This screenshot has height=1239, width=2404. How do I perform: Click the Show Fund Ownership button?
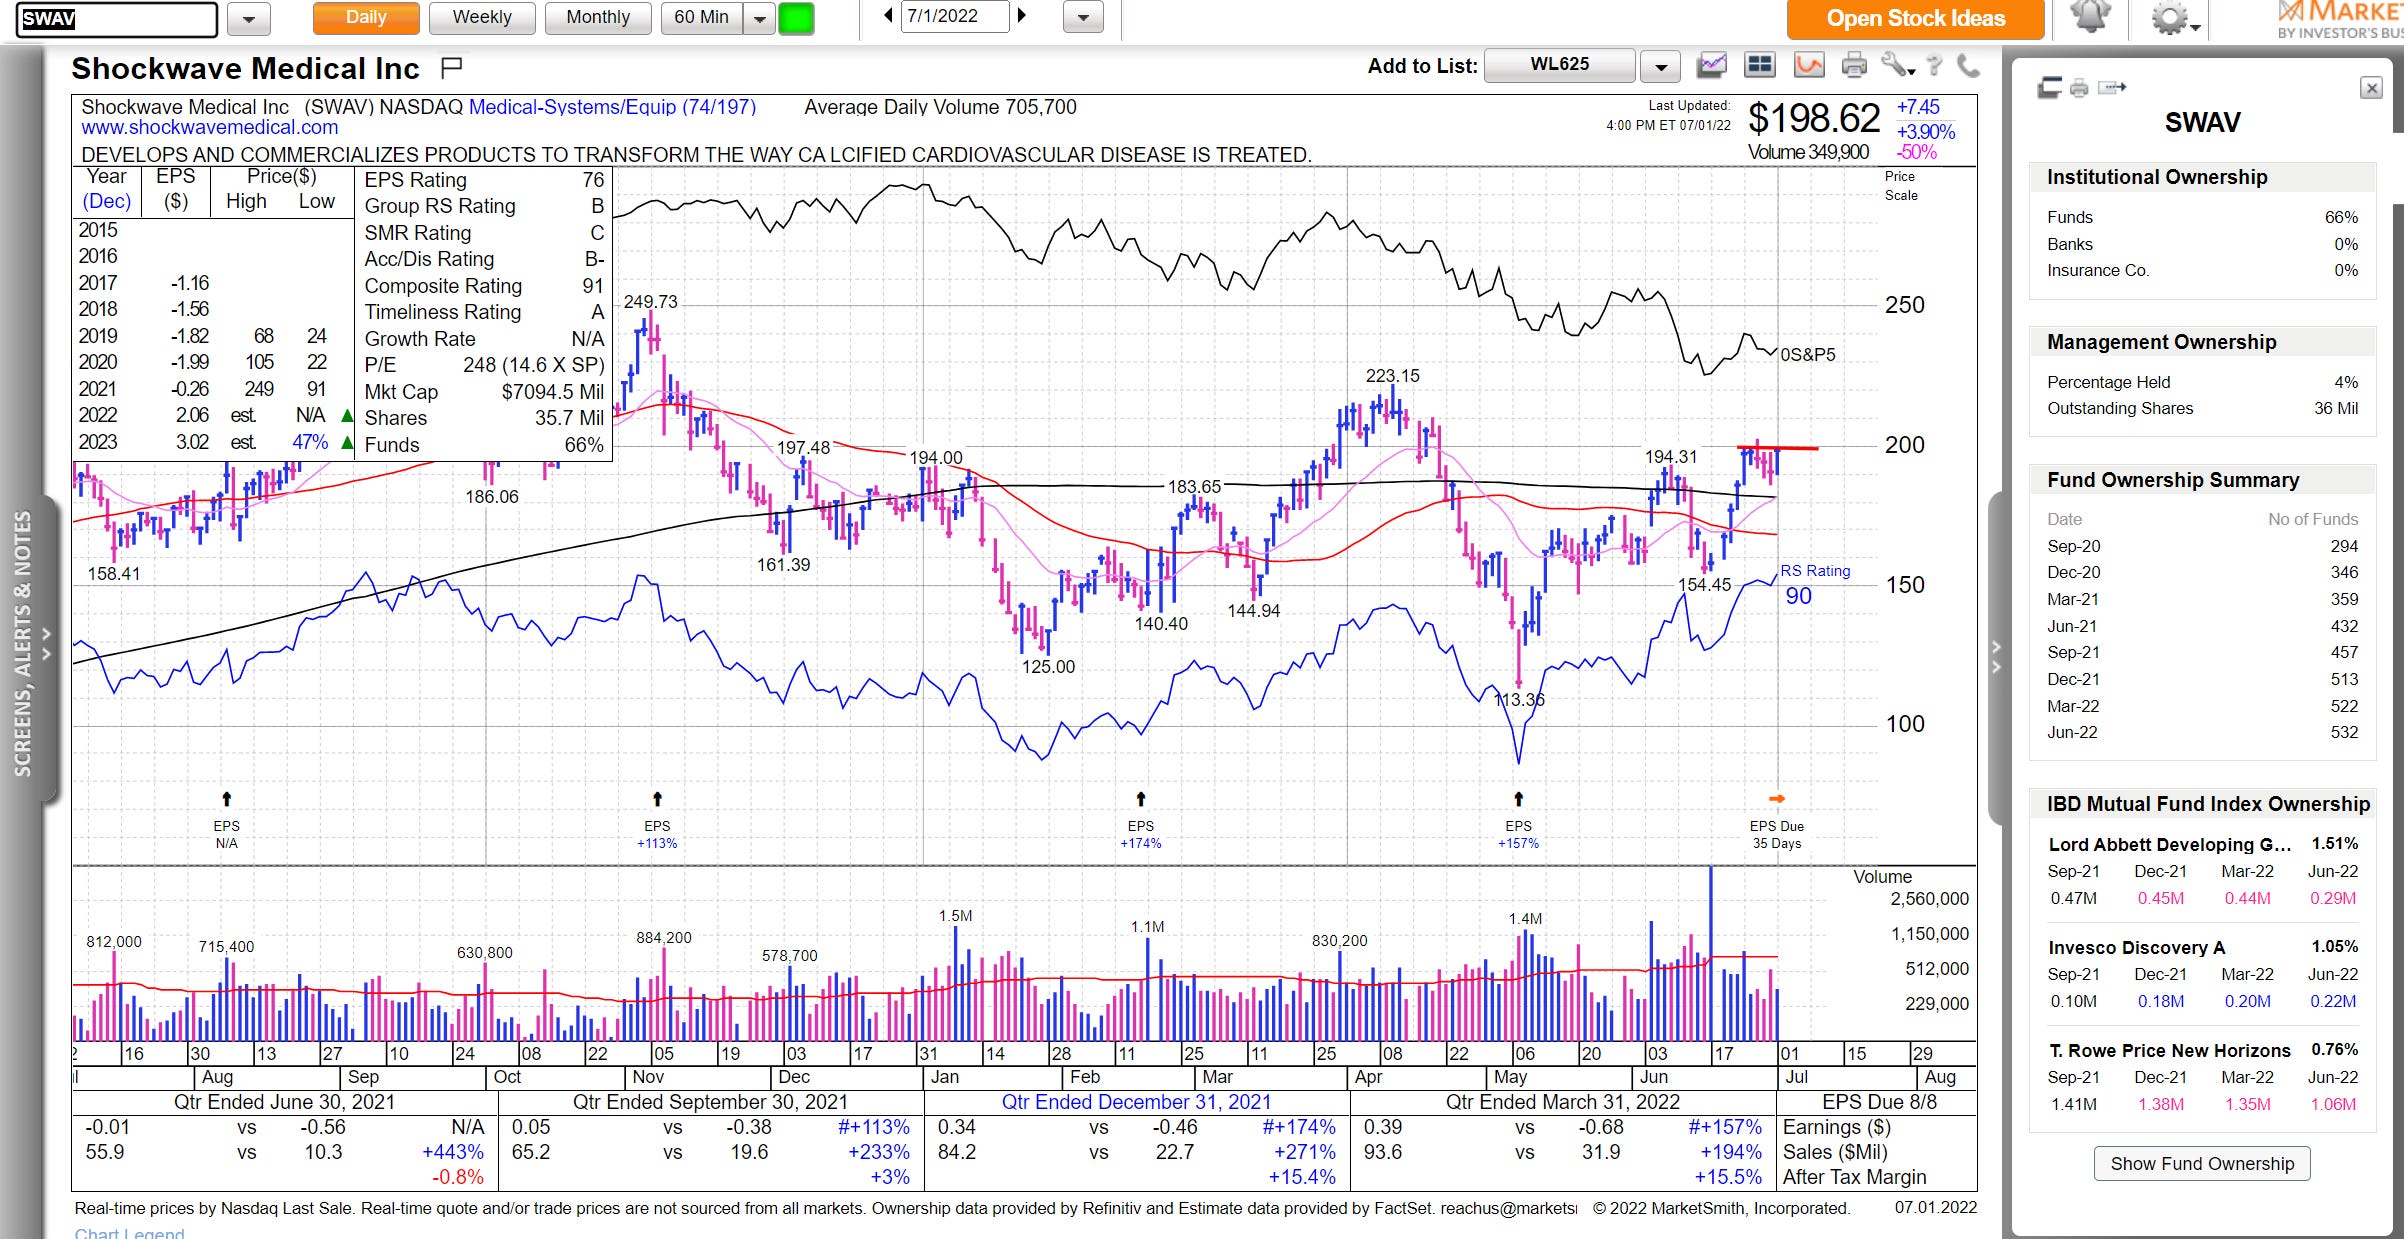coord(2202,1163)
